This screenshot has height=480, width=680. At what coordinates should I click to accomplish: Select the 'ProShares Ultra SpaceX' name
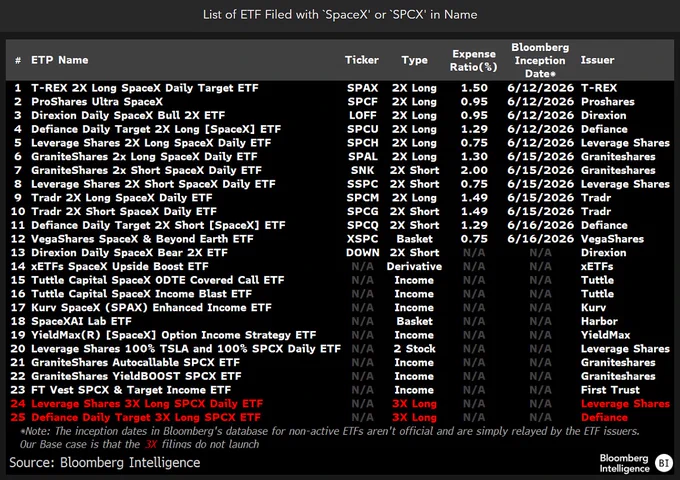(x=97, y=102)
